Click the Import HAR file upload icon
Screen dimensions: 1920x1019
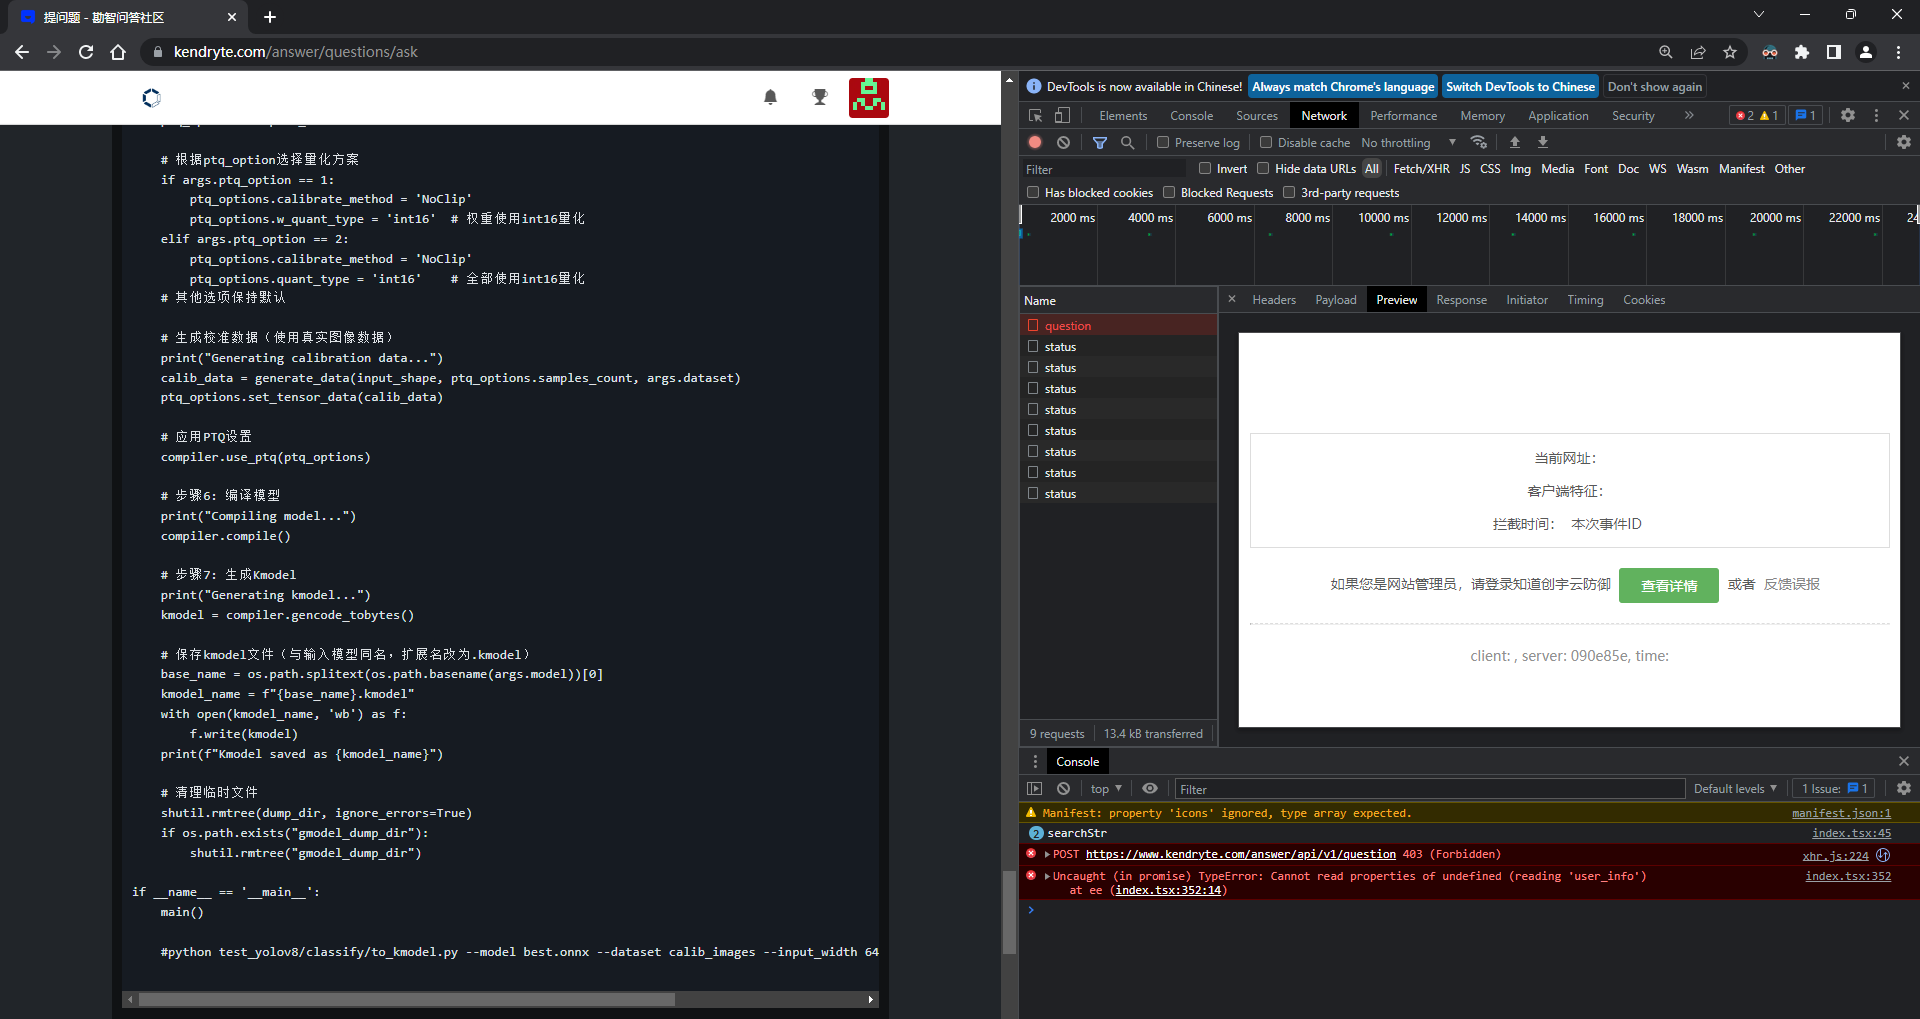point(1515,143)
